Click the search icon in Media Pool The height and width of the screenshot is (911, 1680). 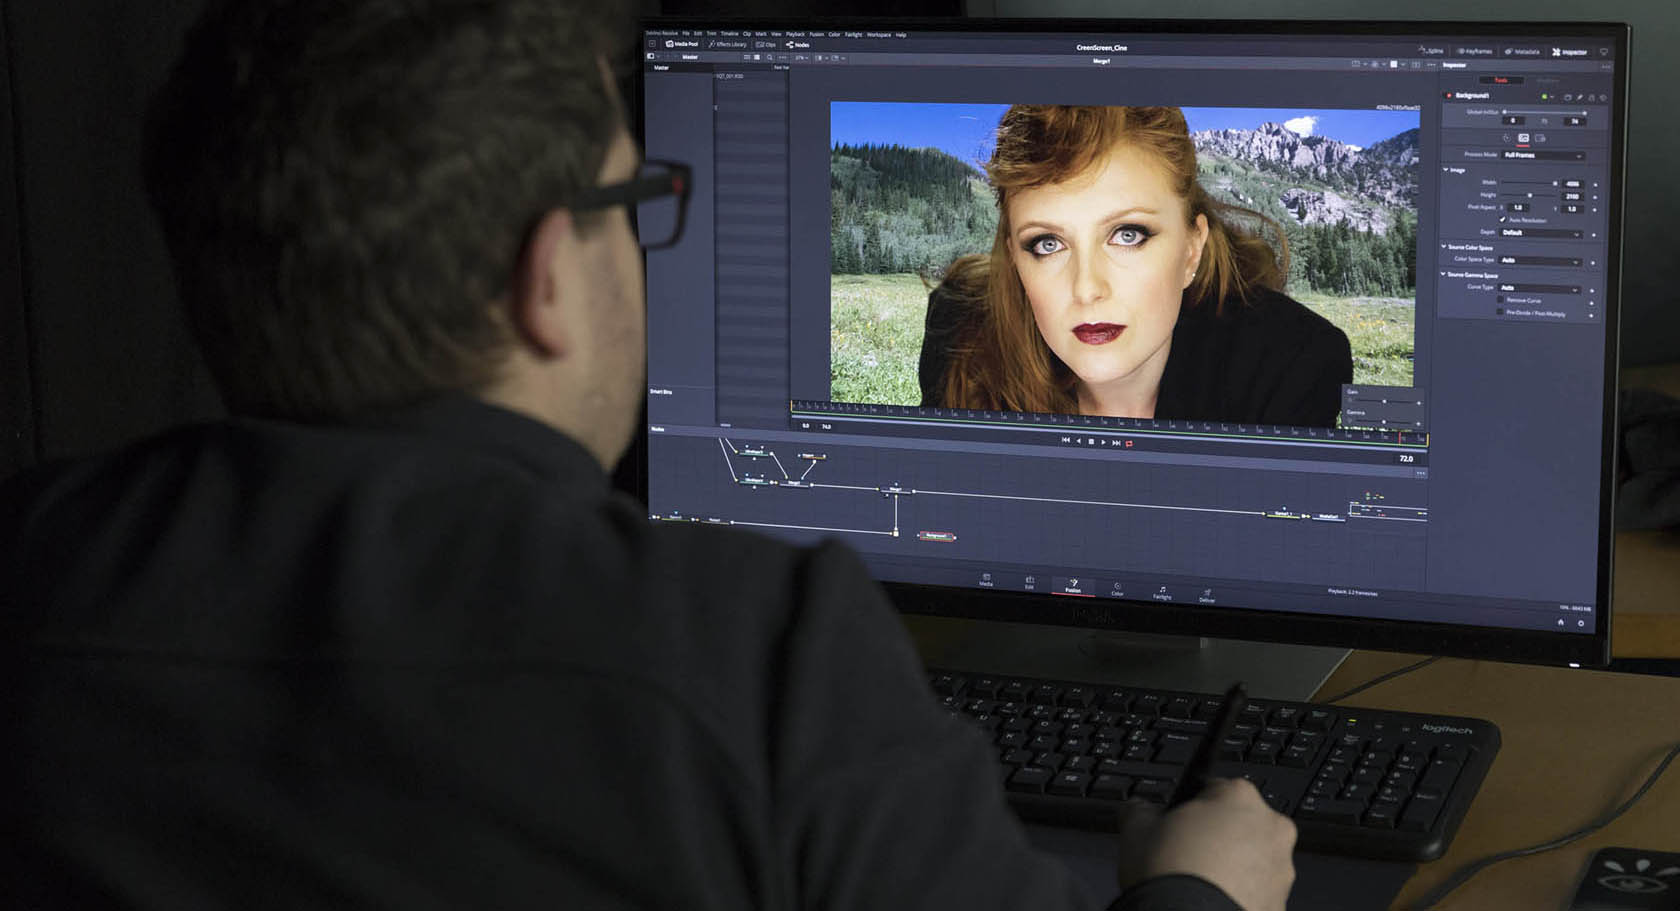769,57
